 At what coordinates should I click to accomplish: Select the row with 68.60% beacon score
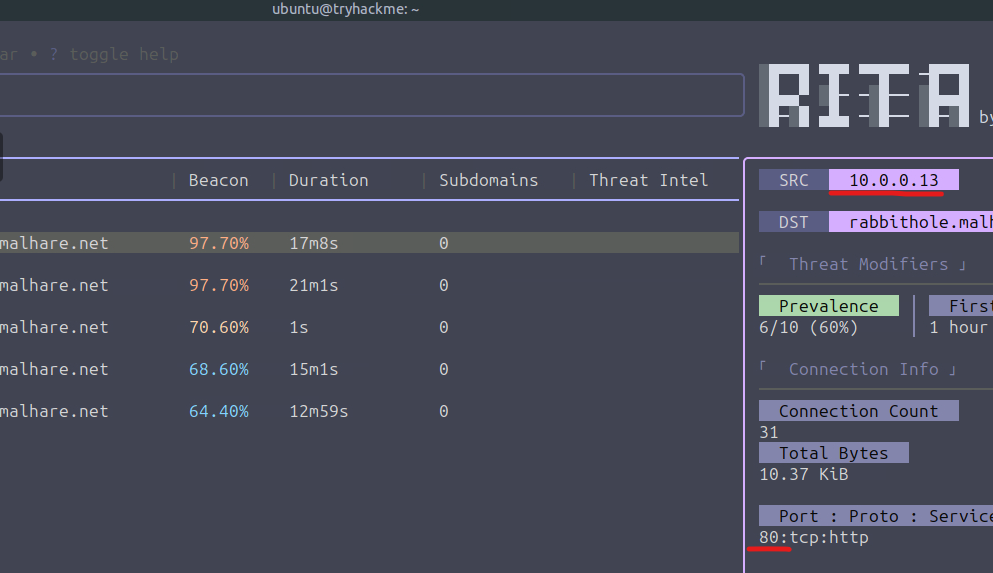coord(369,368)
